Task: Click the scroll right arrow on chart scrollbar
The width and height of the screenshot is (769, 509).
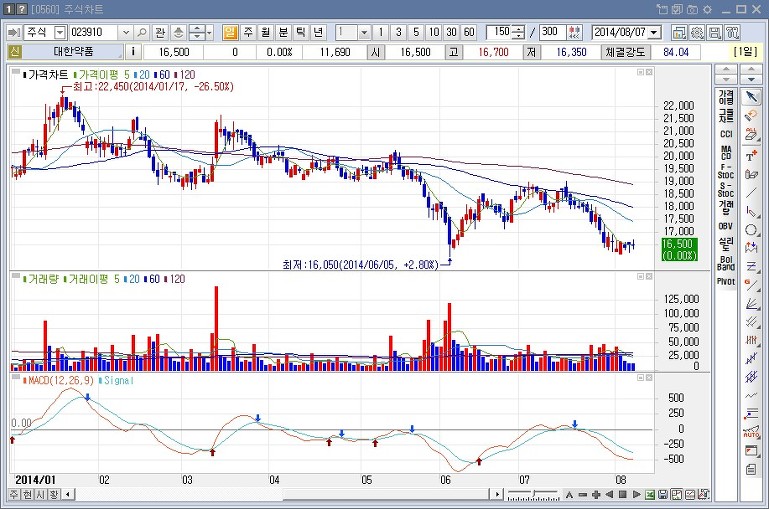Action: point(497,494)
